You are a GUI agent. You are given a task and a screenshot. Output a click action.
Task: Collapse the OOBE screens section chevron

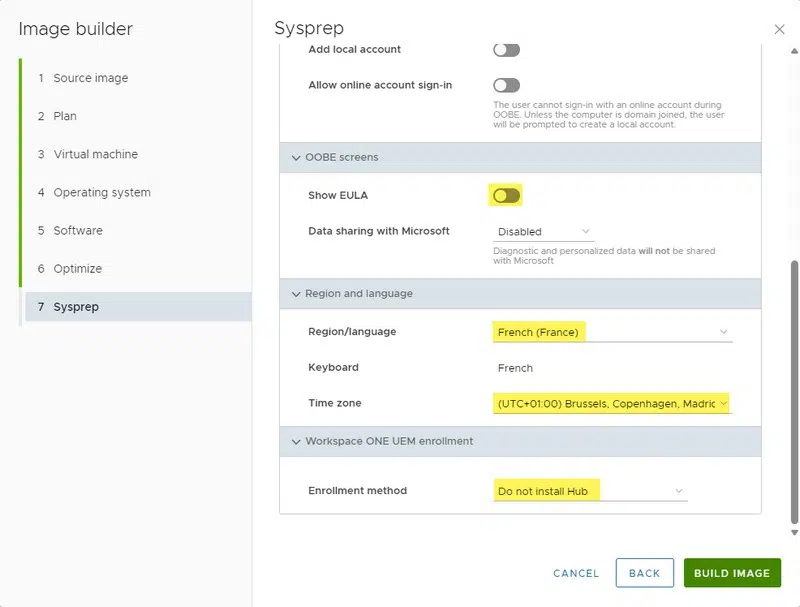pos(296,158)
